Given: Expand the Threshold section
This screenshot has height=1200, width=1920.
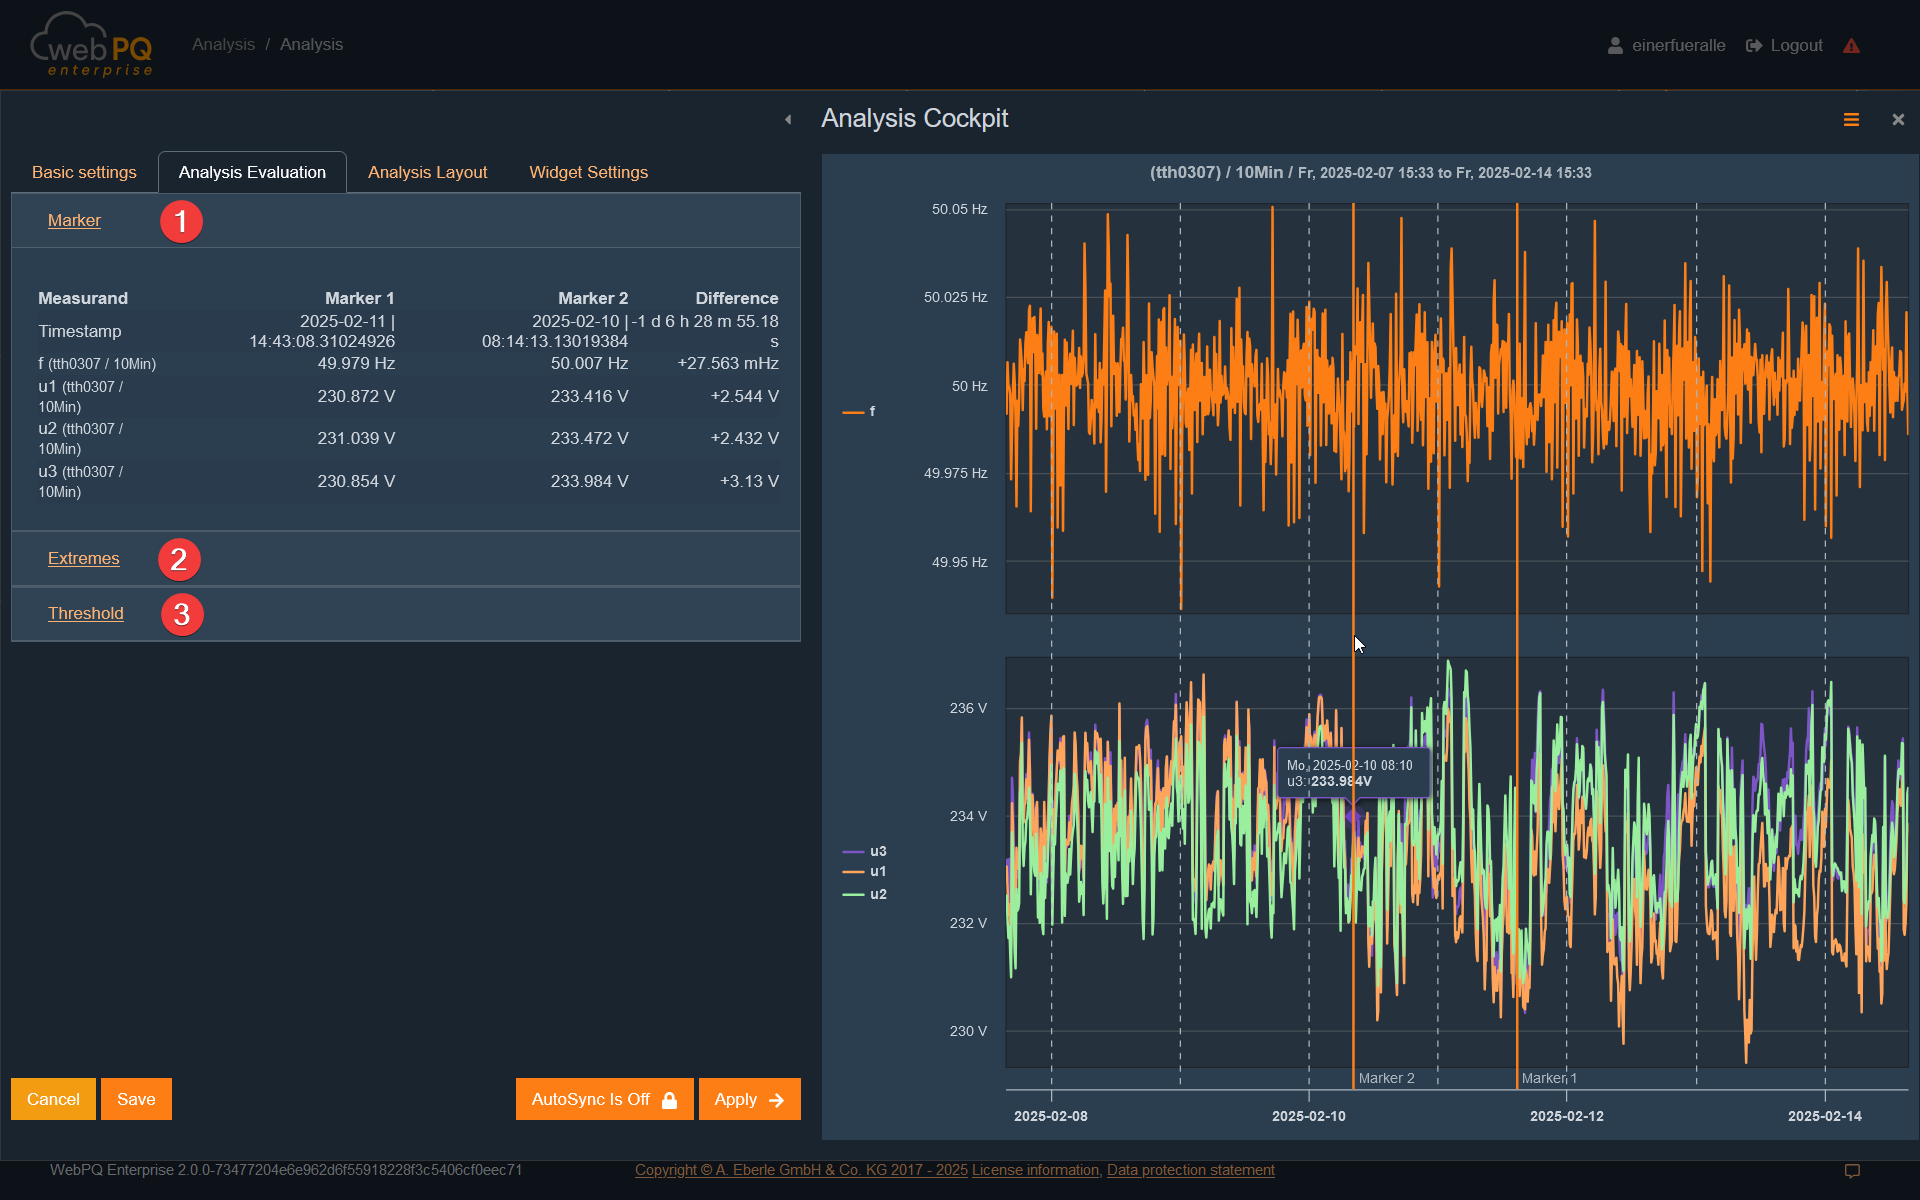Looking at the screenshot, I should pos(85,613).
